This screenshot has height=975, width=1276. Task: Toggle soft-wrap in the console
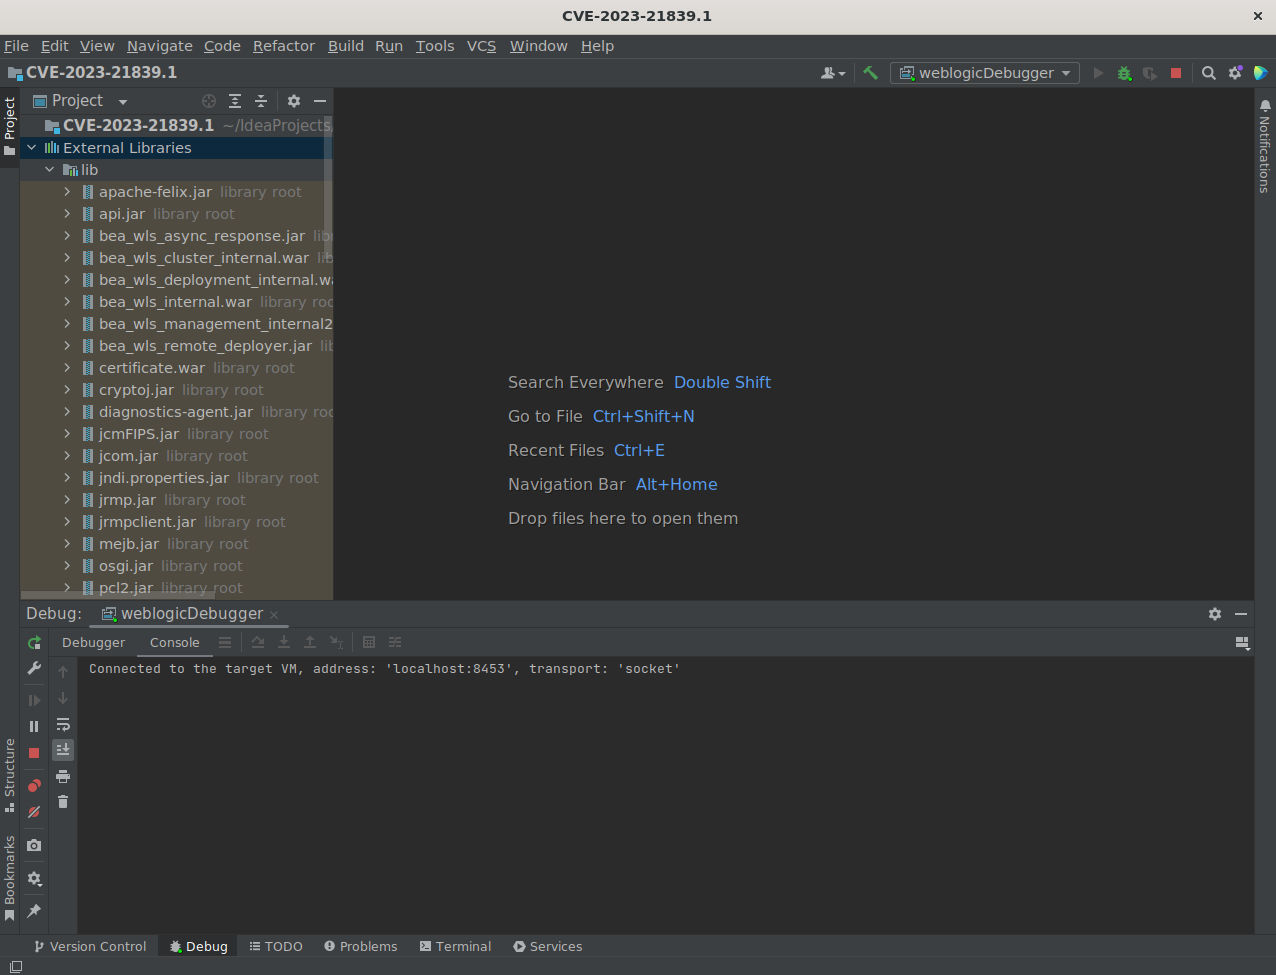(x=63, y=724)
